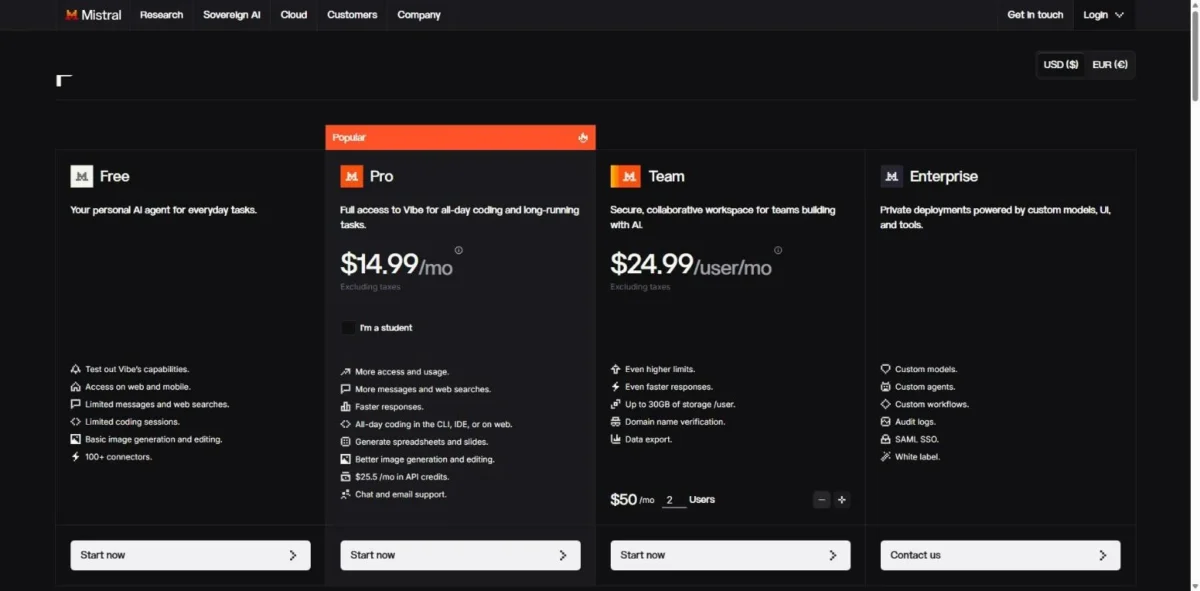Open the Company menu
1200x591 pixels.
point(419,15)
